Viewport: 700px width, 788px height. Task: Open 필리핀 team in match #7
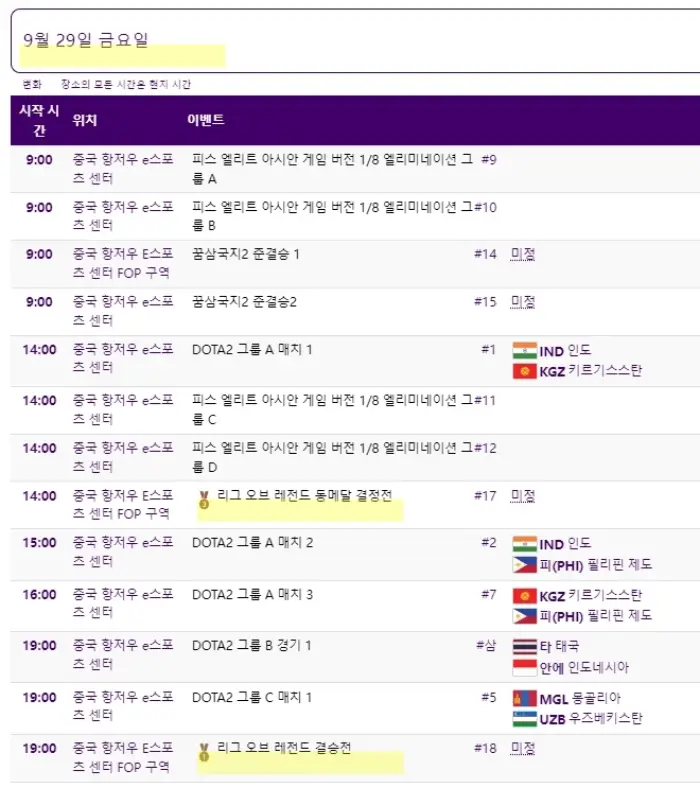[x=595, y=616]
